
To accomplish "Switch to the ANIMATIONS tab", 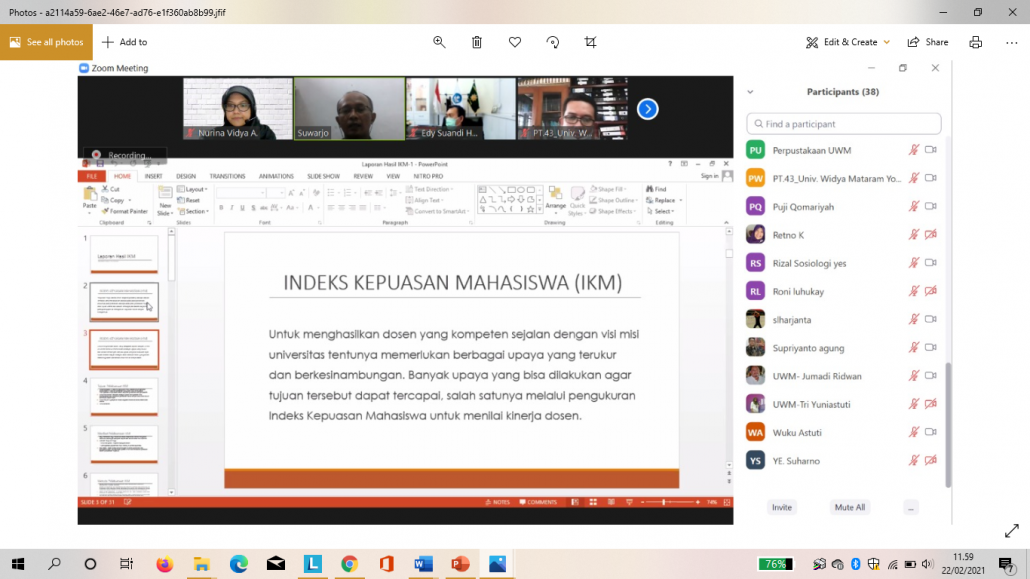I will 276,176.
